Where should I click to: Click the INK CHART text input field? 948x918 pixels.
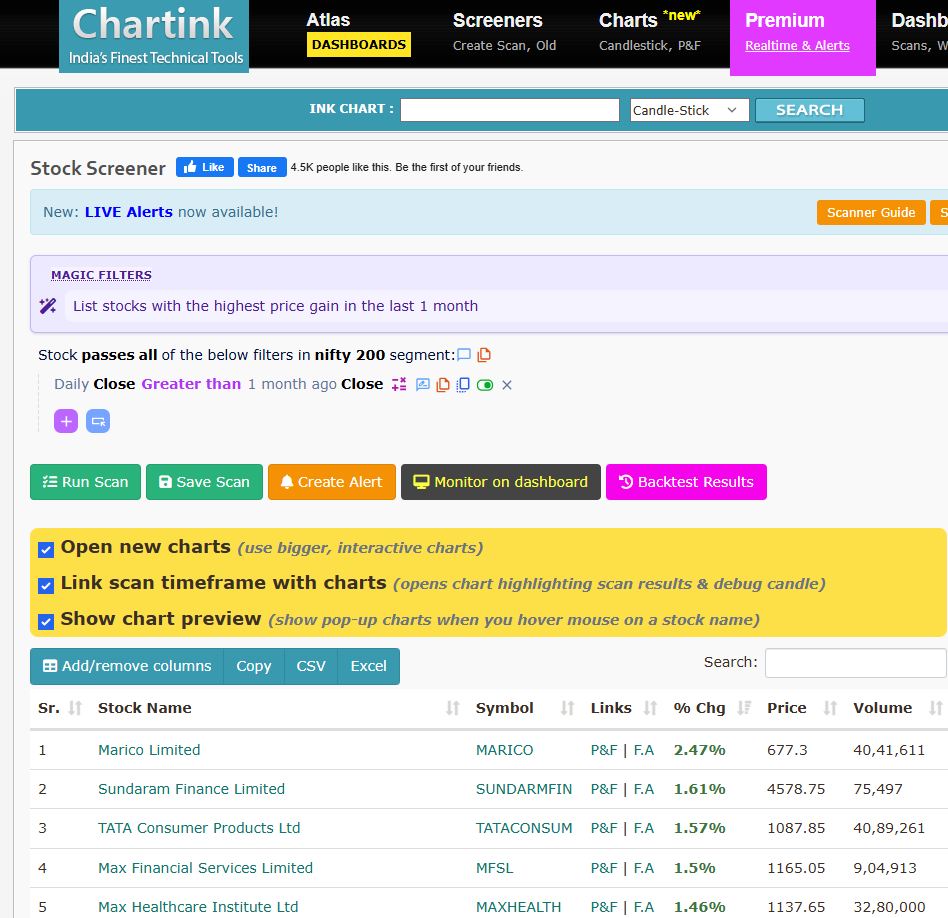point(510,110)
